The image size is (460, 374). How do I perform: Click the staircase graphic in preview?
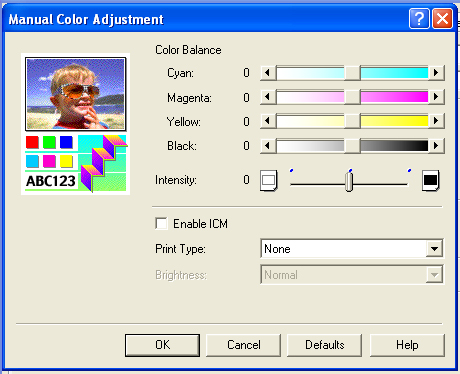103,163
